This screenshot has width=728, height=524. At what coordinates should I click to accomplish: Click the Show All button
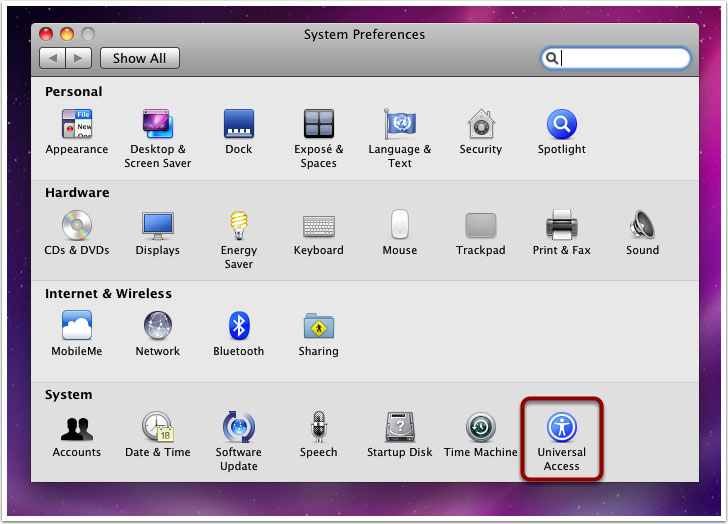140,58
